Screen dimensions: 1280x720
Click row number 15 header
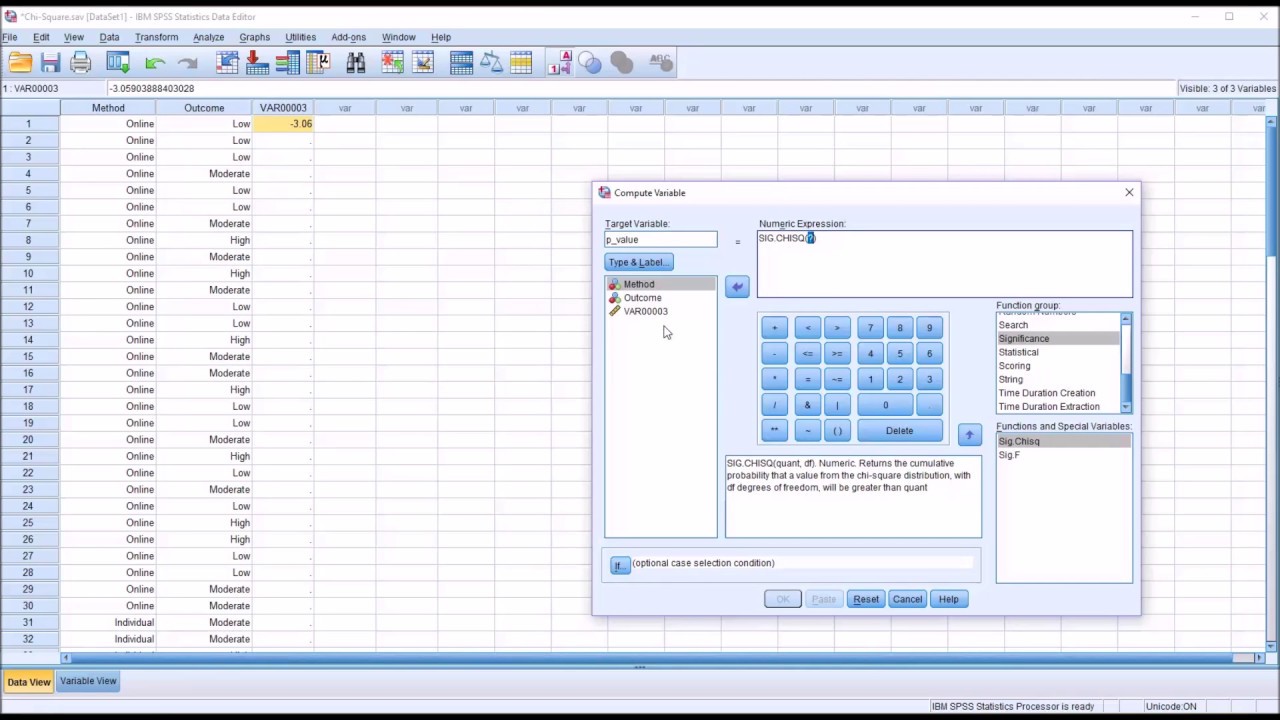[29, 357]
